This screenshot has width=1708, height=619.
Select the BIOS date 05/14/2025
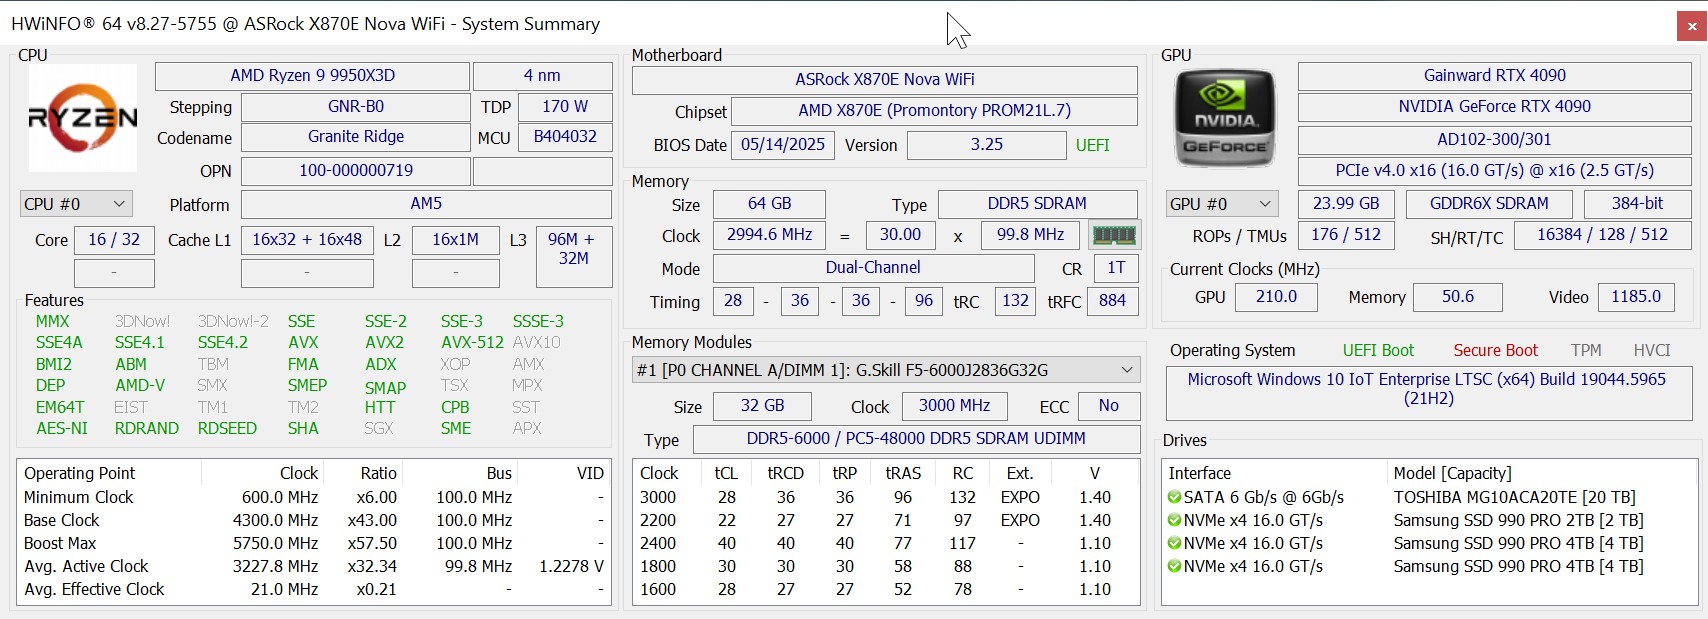[x=782, y=145]
